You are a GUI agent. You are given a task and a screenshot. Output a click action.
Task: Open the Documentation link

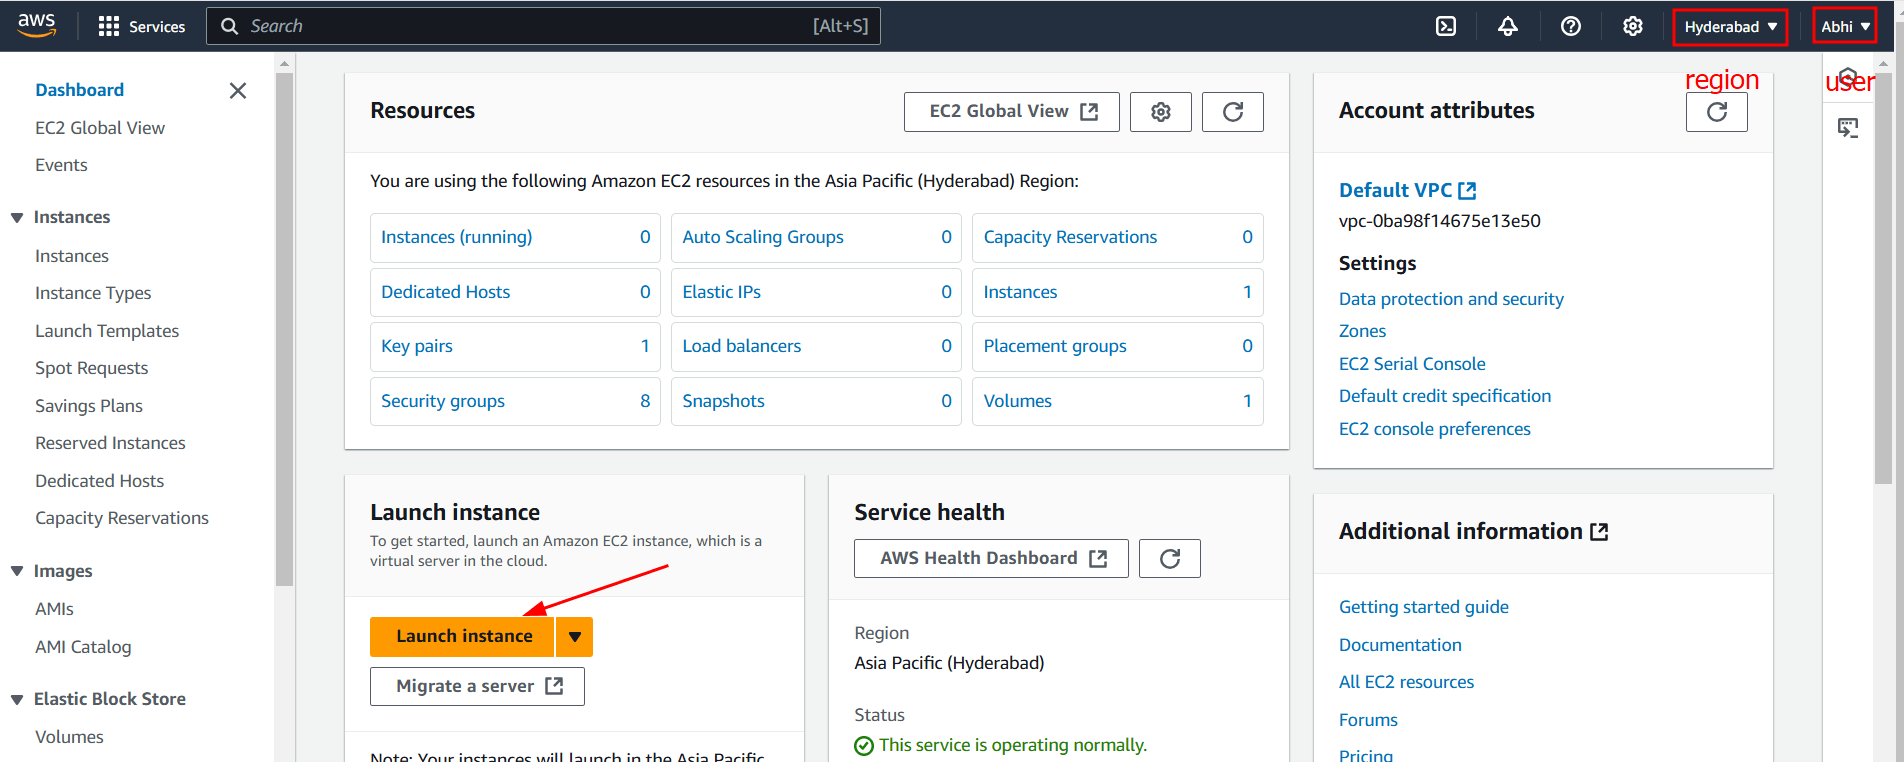pos(1400,645)
